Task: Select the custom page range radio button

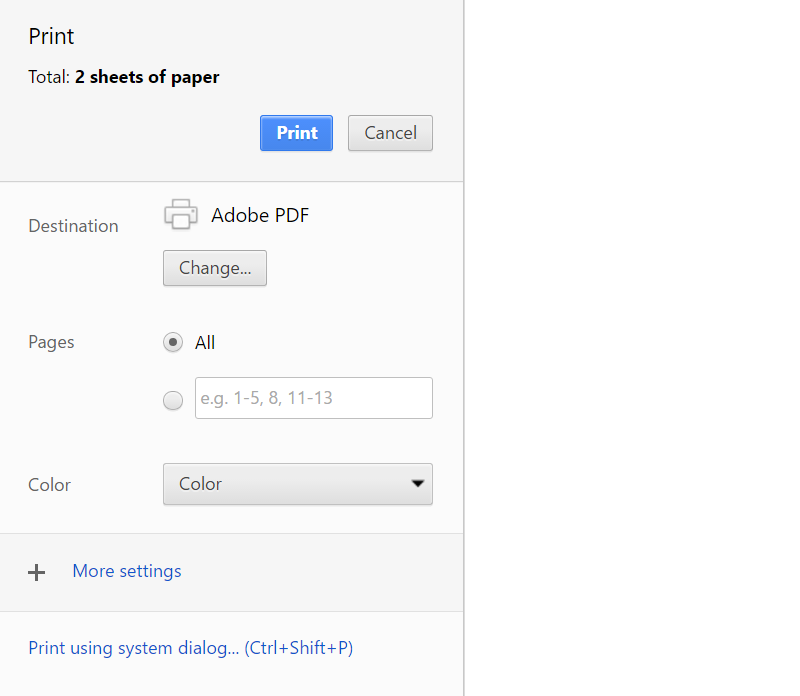Action: click(172, 399)
